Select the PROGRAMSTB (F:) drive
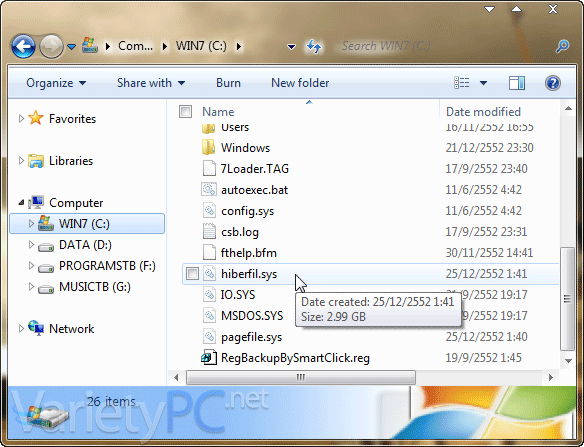 coord(107,266)
